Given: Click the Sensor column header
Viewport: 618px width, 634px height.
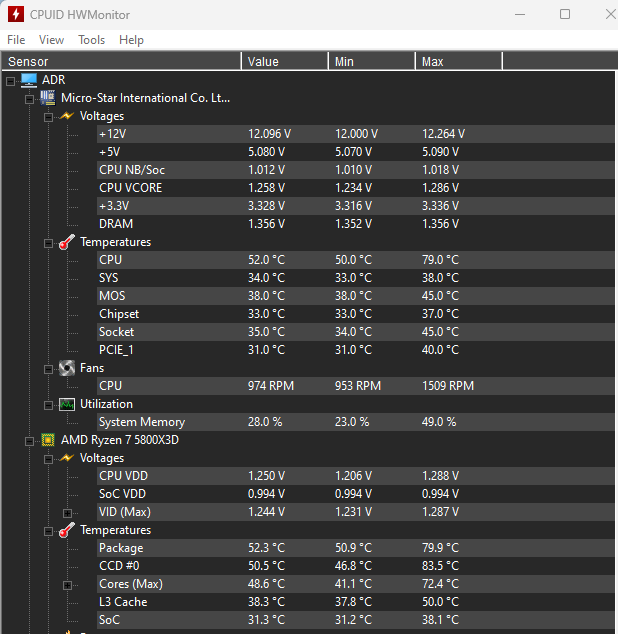Looking at the screenshot, I should click(x=121, y=61).
